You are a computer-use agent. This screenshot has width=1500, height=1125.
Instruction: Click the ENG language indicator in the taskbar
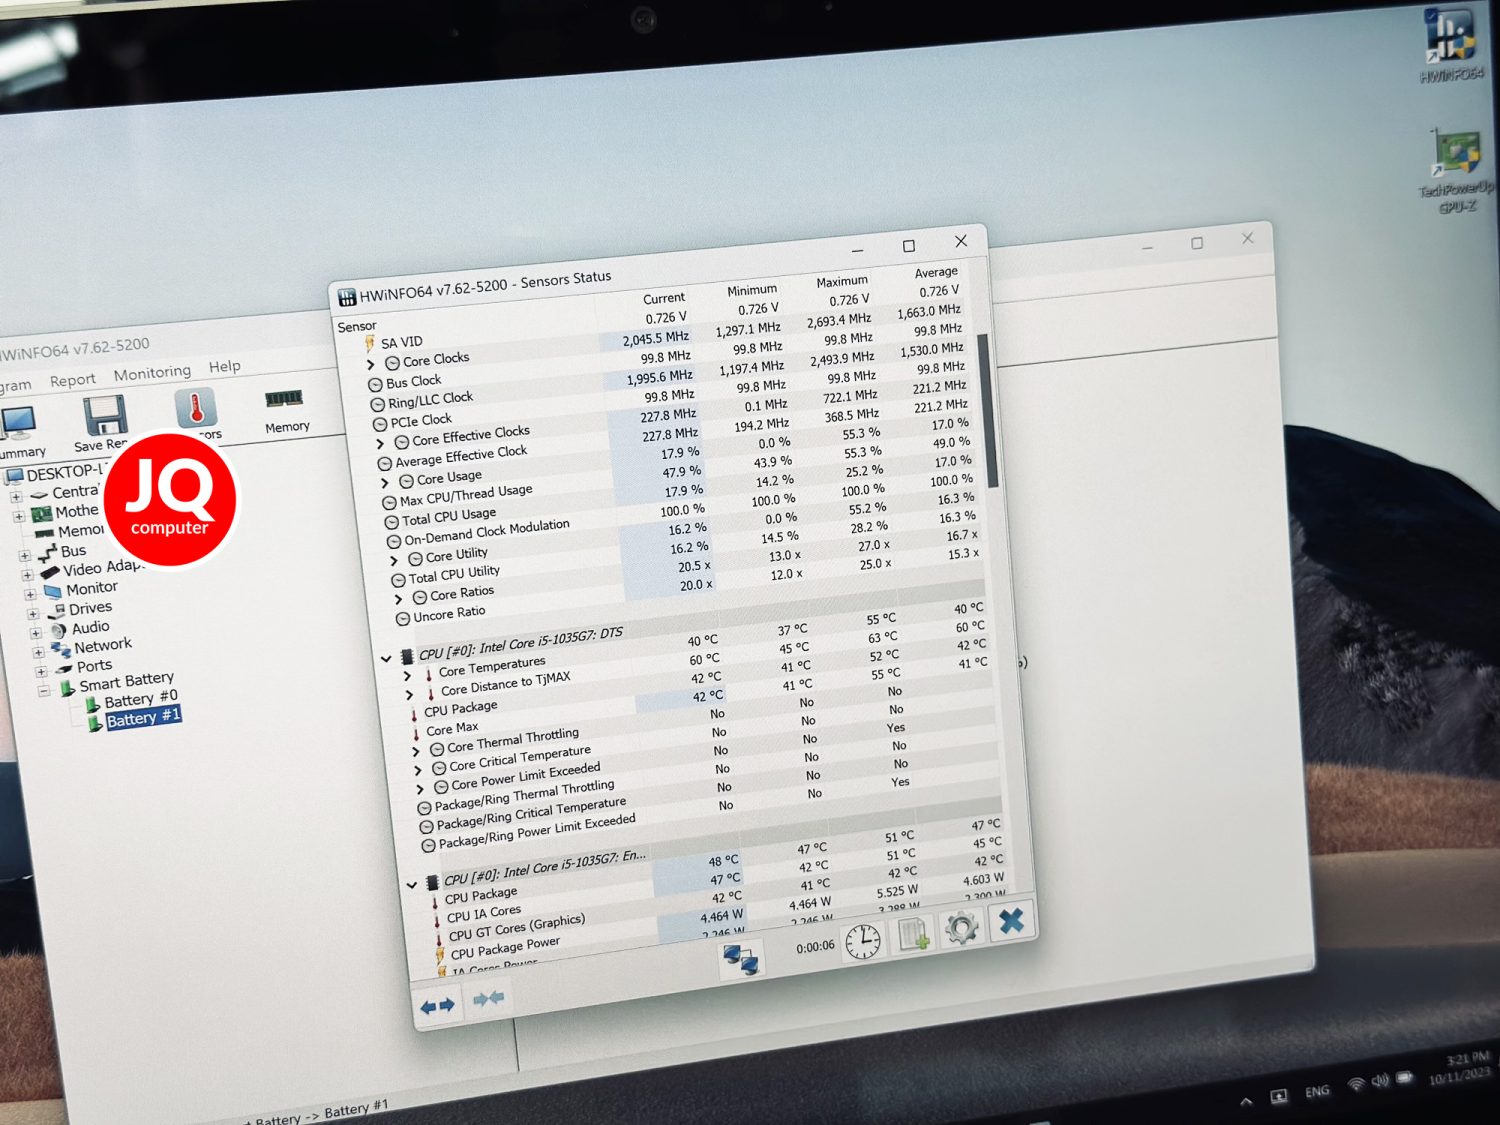[1317, 1091]
